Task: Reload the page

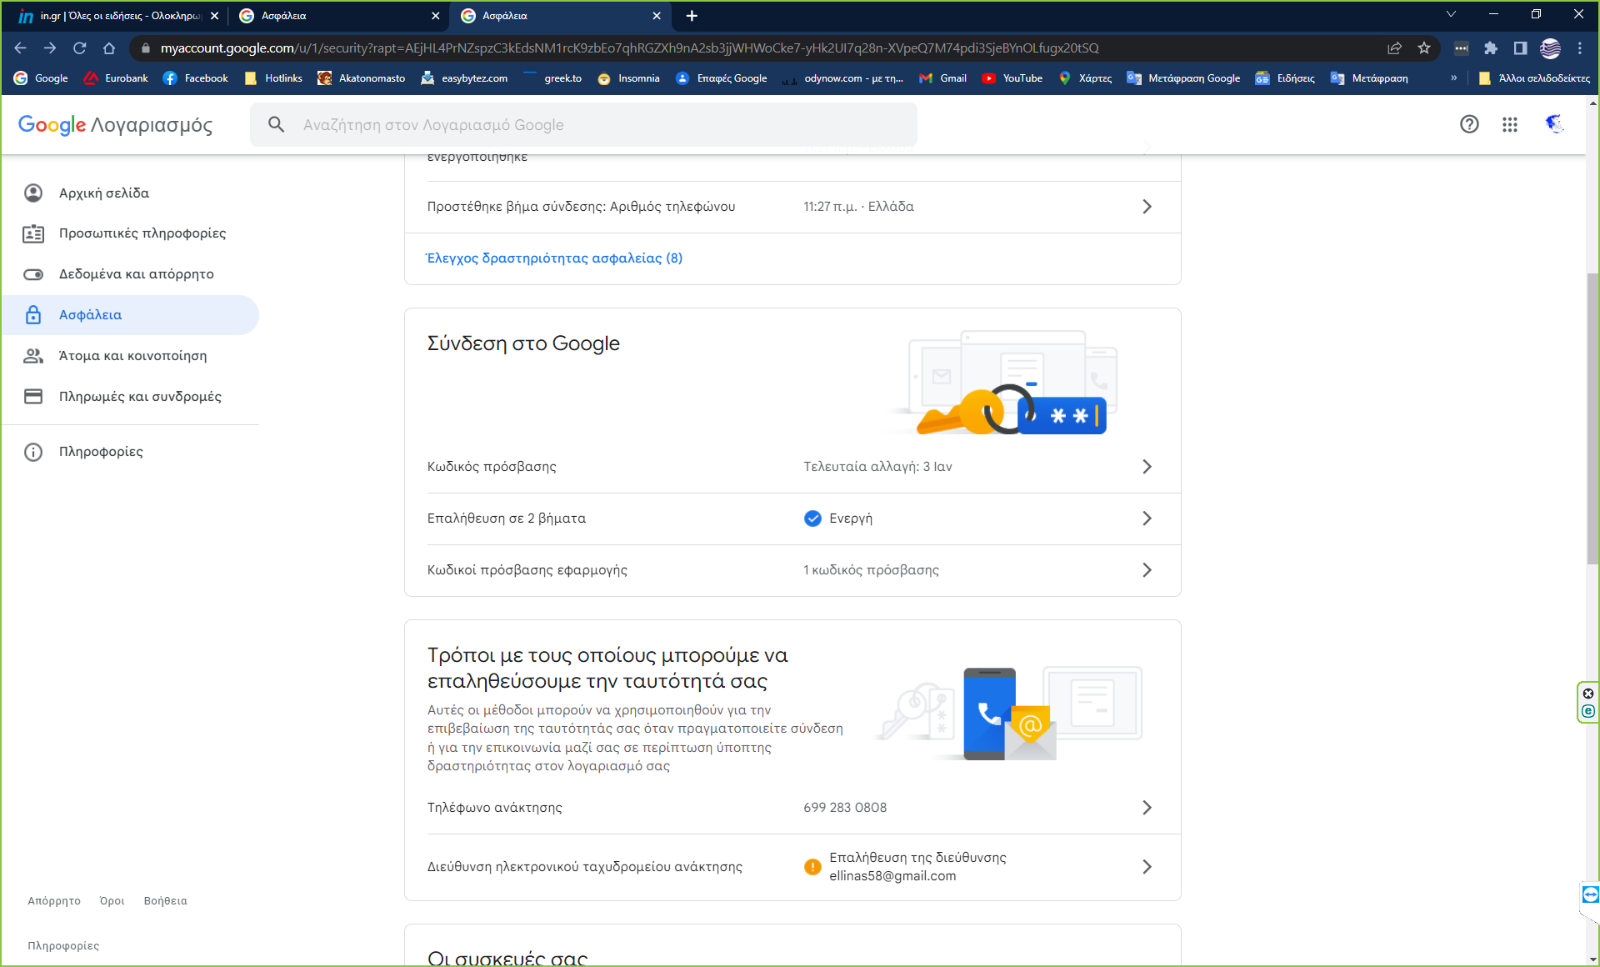Action: (x=80, y=48)
